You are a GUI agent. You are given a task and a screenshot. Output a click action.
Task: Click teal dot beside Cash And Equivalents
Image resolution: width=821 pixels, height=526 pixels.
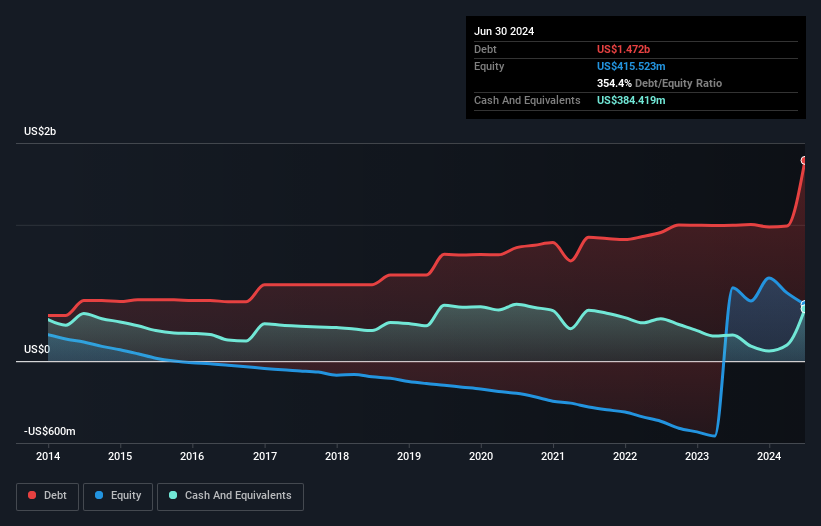click(174, 496)
